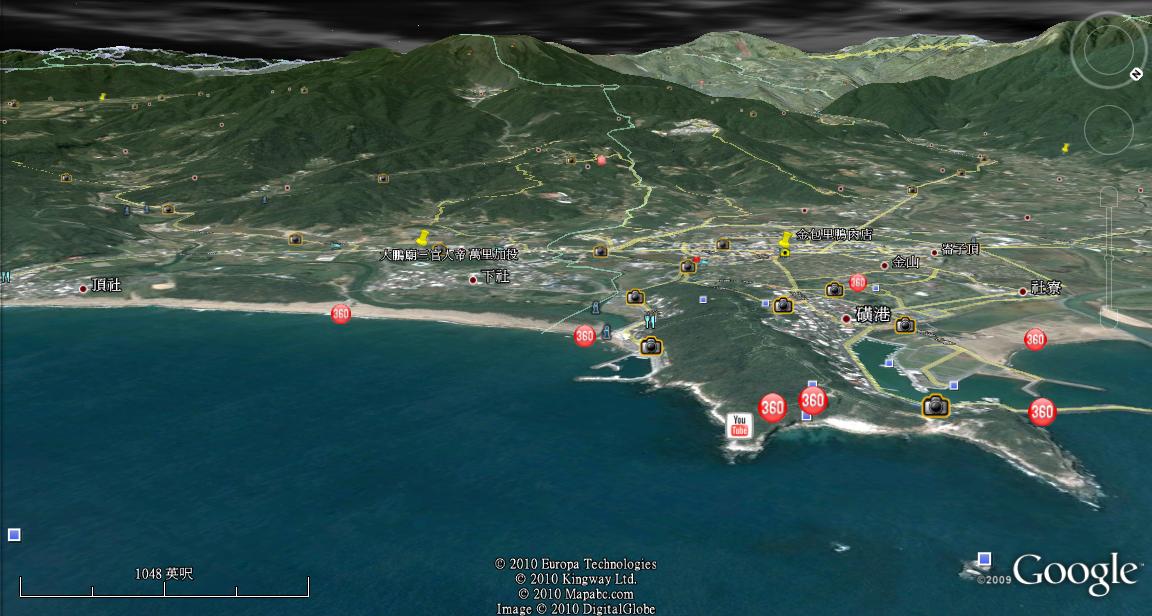The height and width of the screenshot is (616, 1152).
Task: Open the YouTube video placemark on the cape
Action: click(x=740, y=424)
